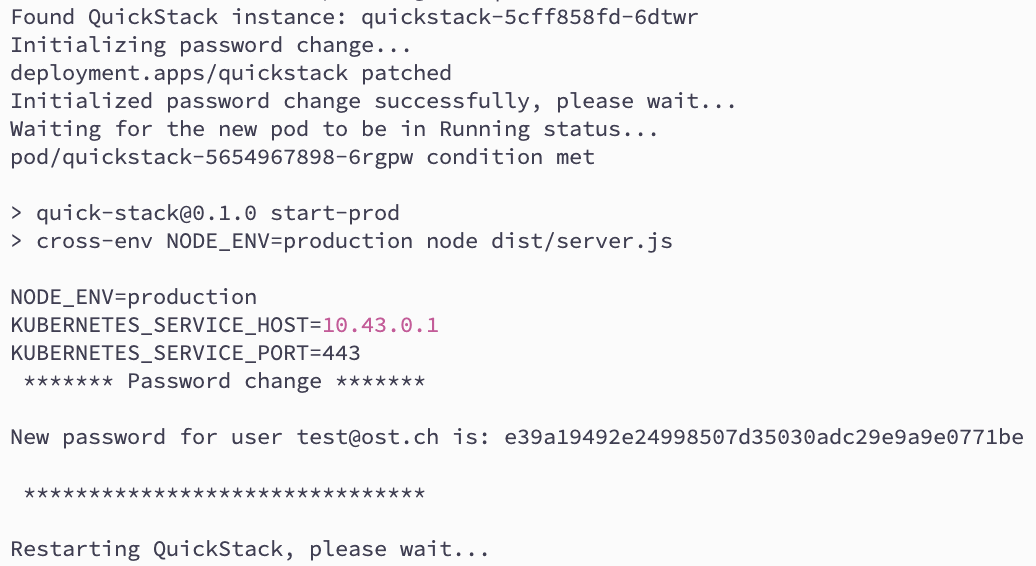Click "Restarting QuickStack, please wait..." line

pyautogui.click(x=250, y=549)
